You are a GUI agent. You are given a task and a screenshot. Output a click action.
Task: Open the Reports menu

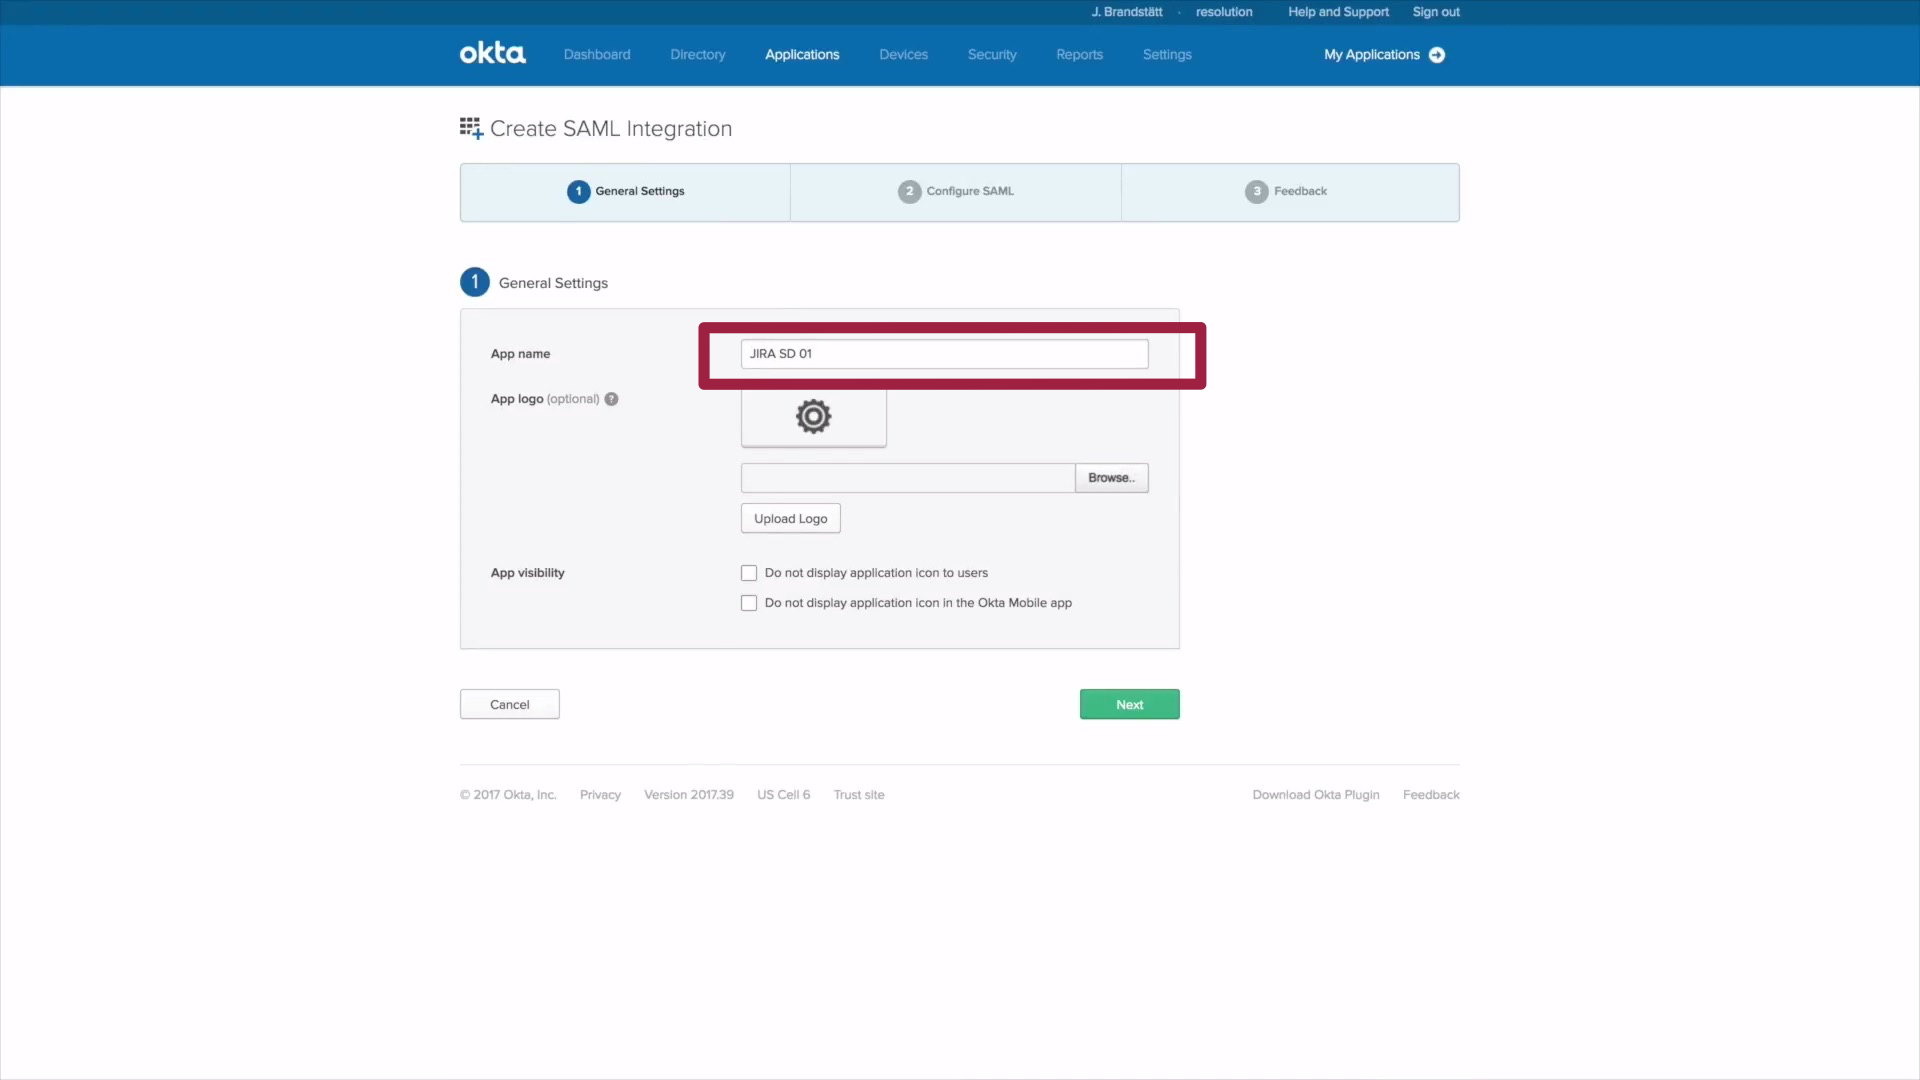(1079, 55)
